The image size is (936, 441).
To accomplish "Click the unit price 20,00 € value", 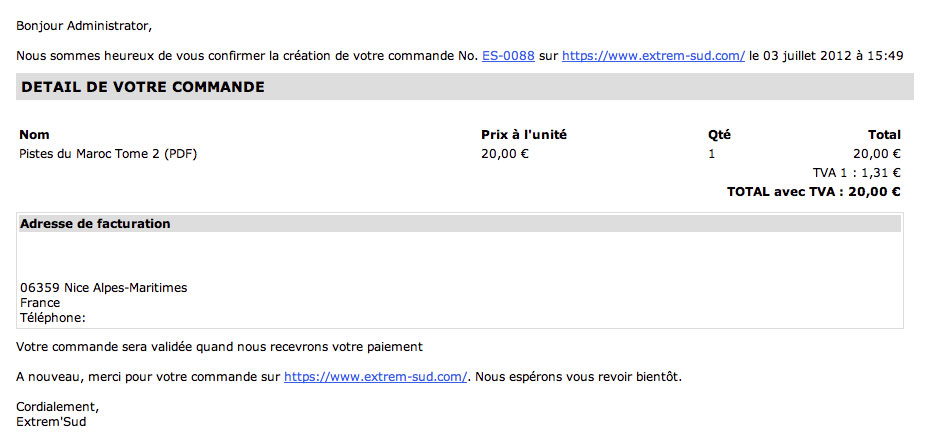I will click(505, 154).
